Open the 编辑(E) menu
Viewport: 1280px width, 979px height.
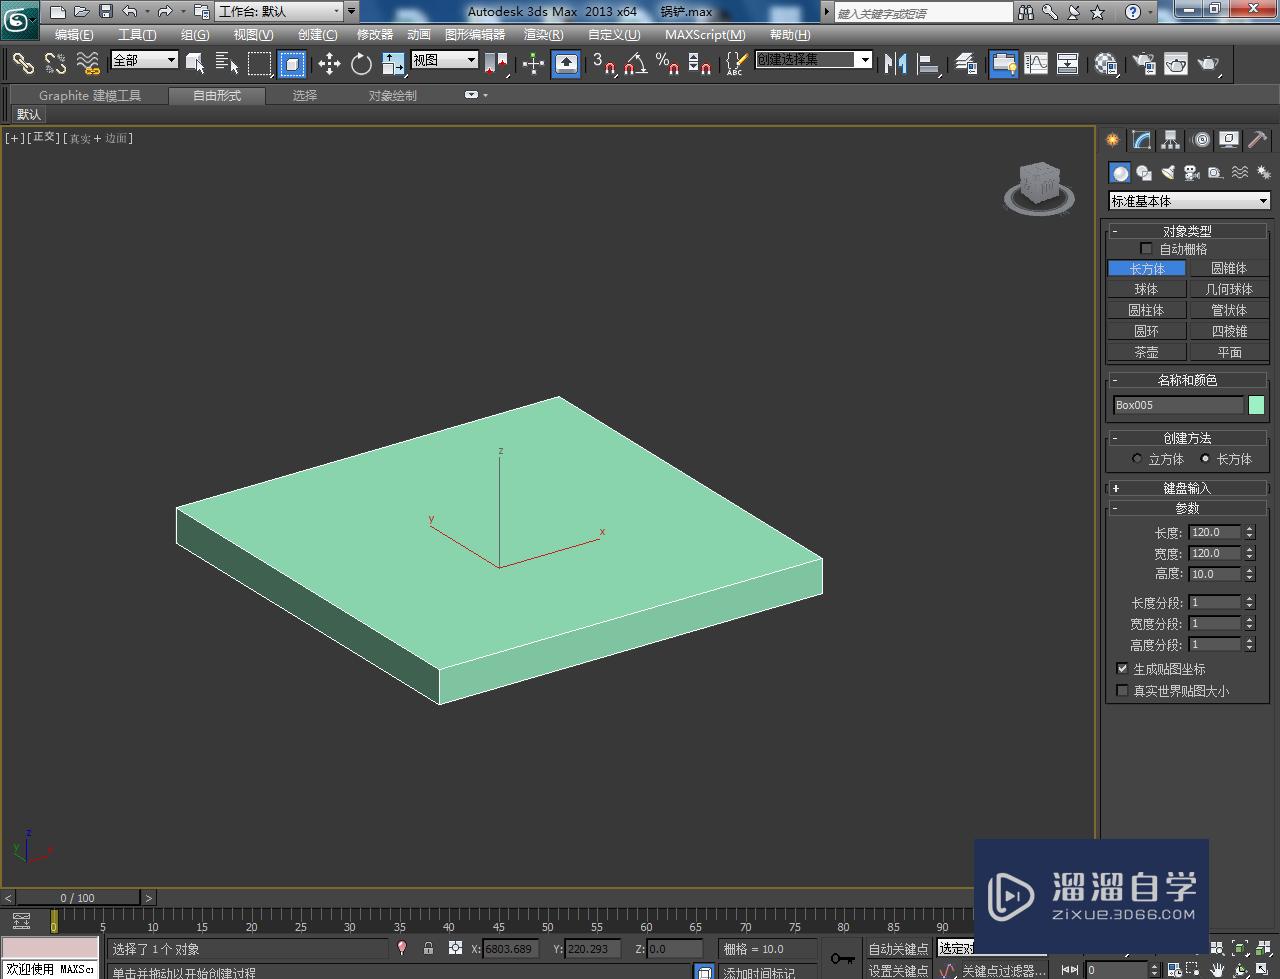click(74, 35)
